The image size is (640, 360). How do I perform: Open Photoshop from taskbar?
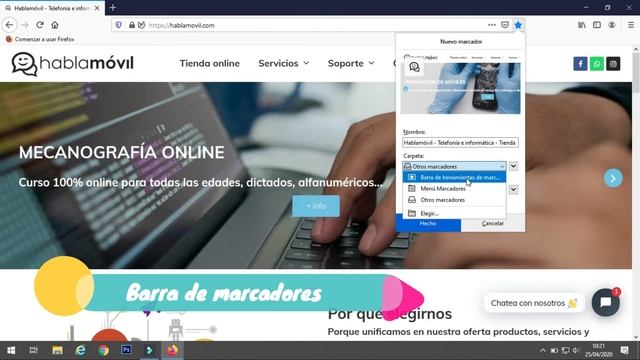(126, 350)
